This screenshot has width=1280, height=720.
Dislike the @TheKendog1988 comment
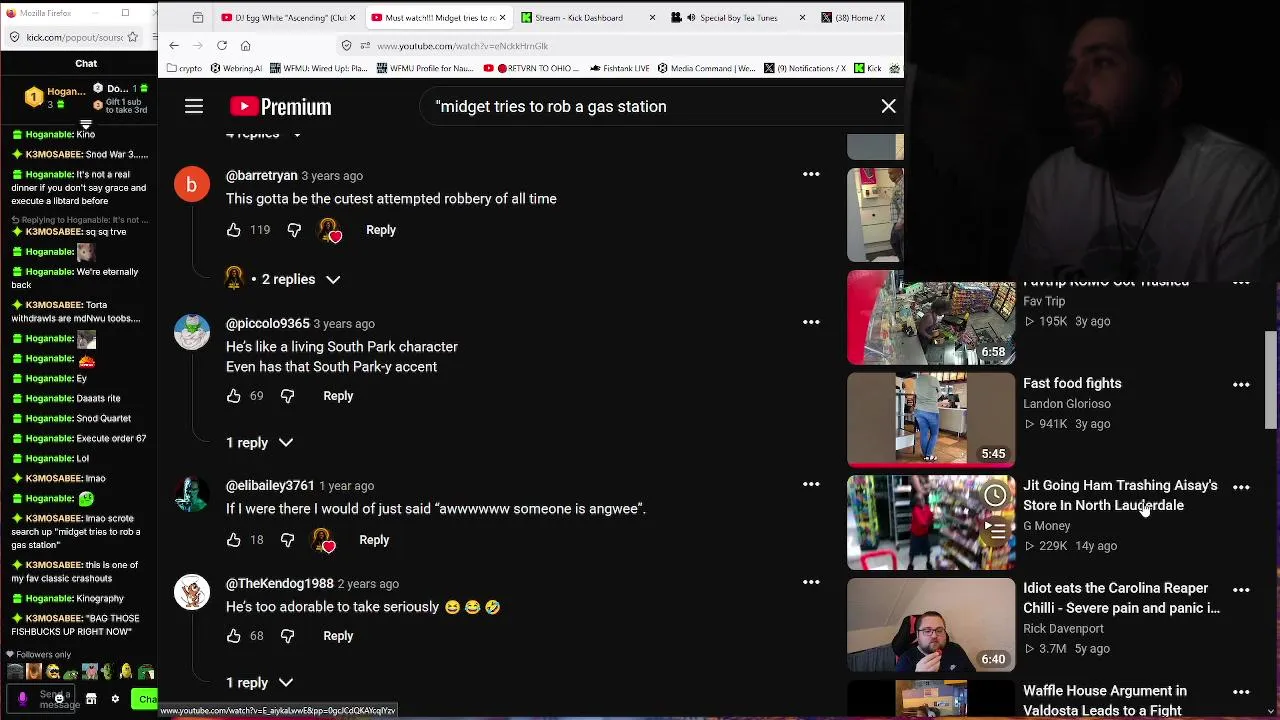click(287, 636)
